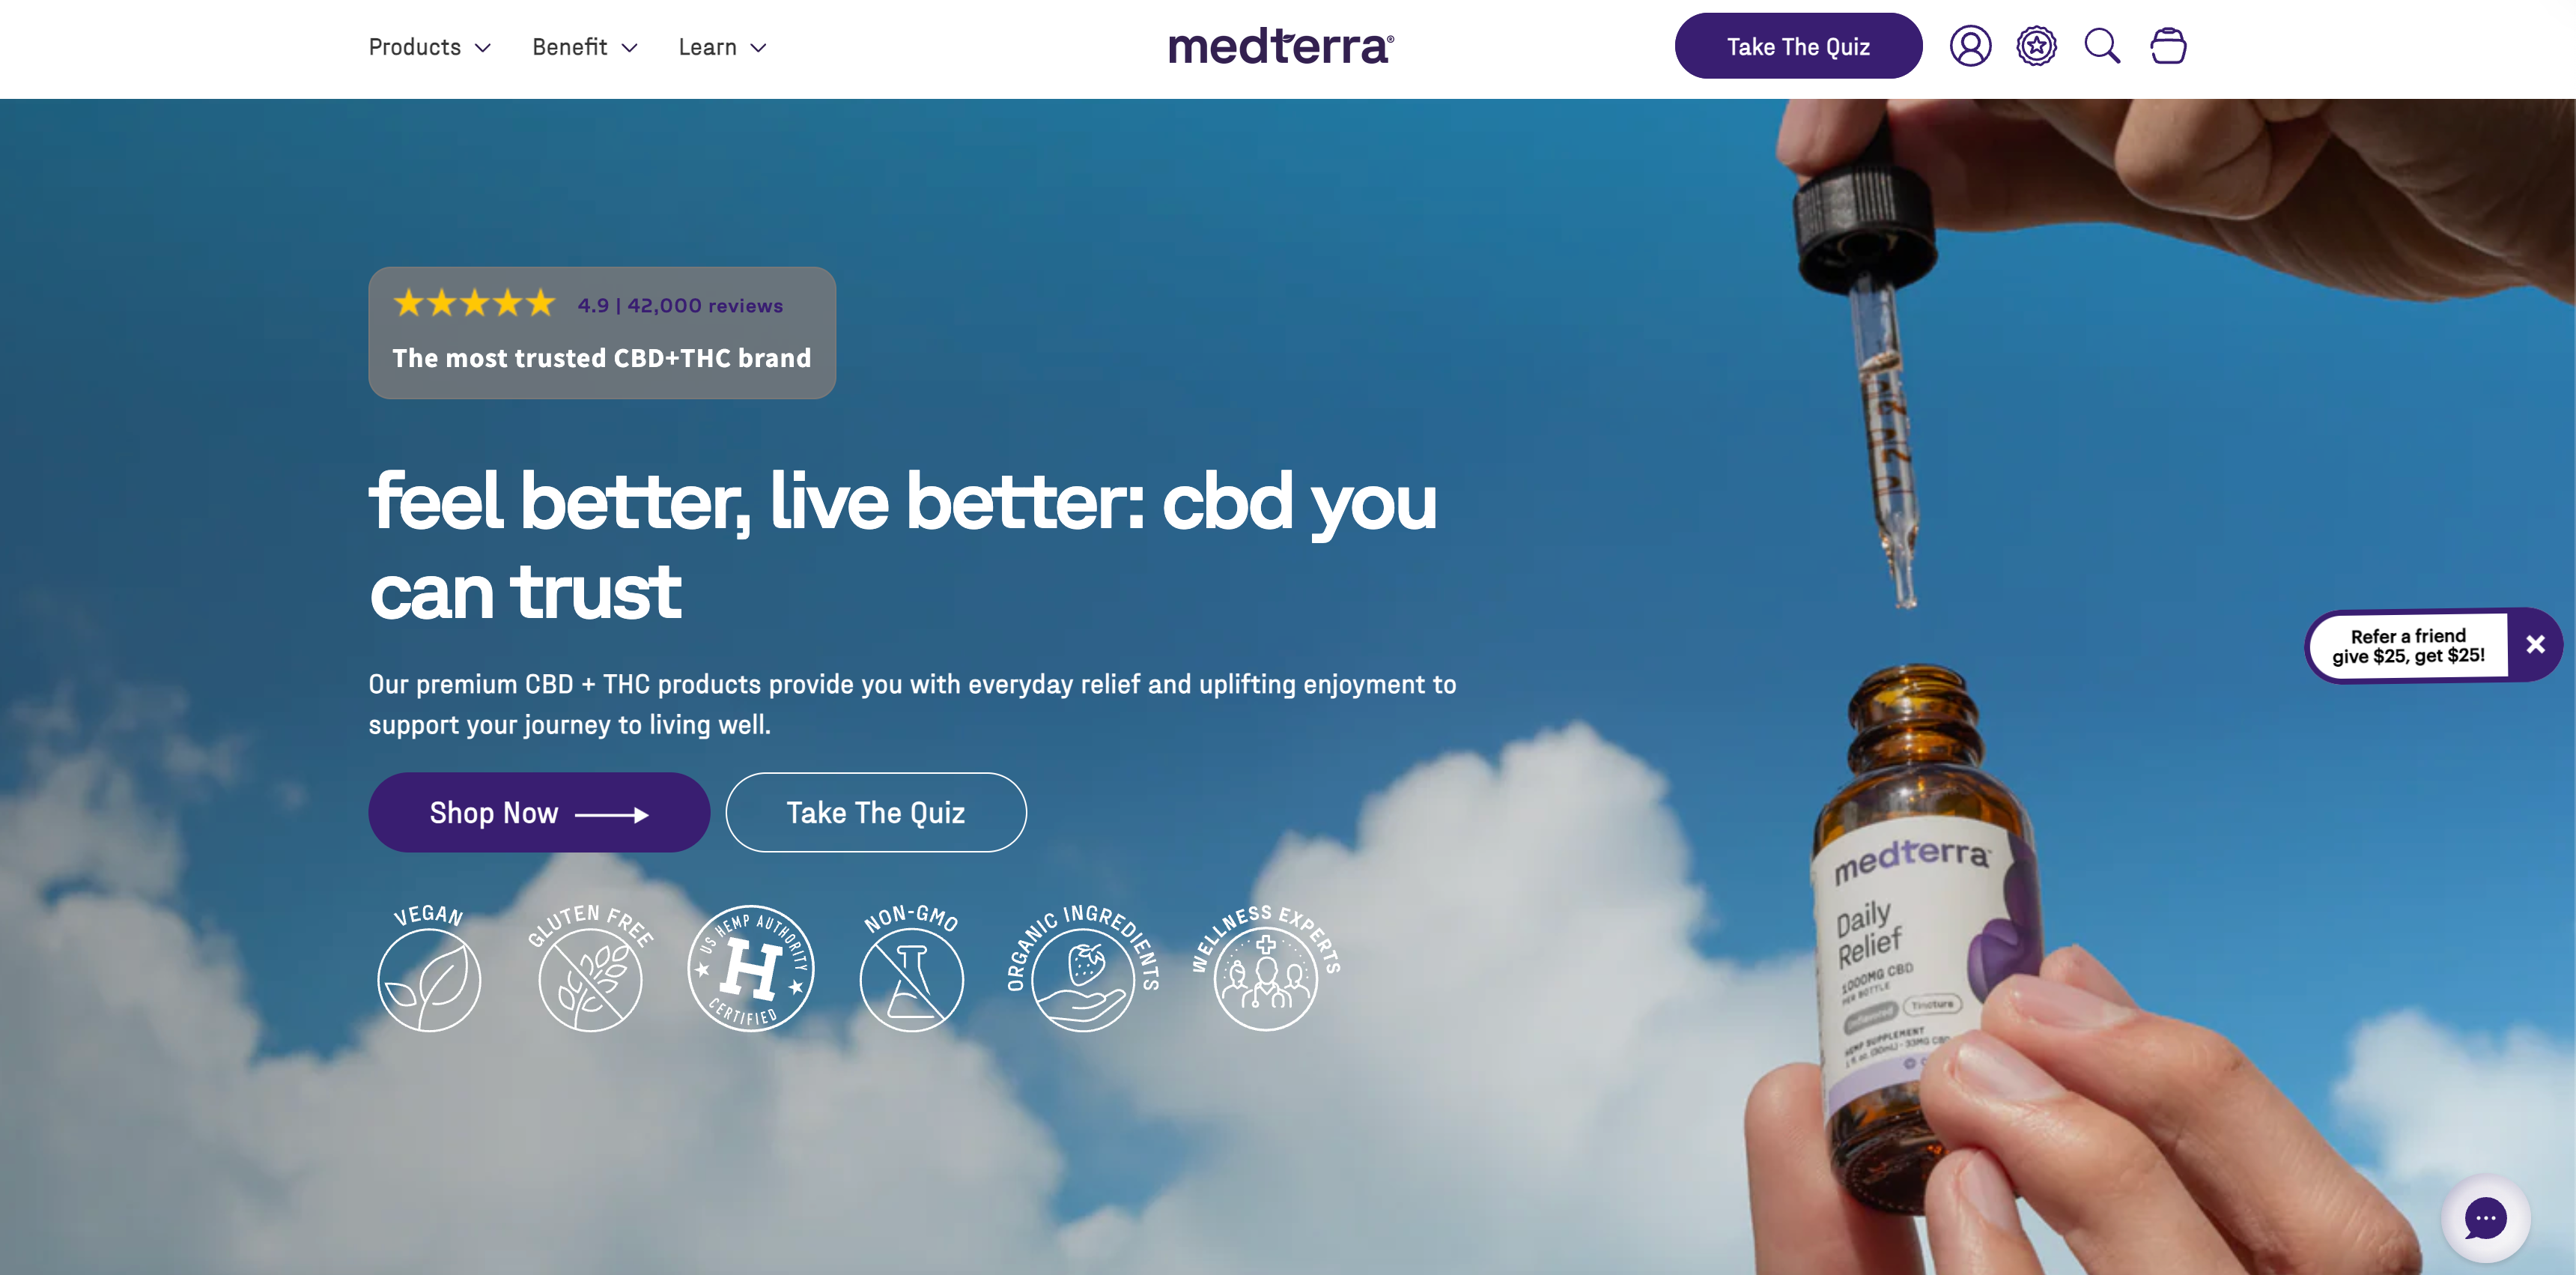Open the shopping cart icon
Viewport: 2576px width, 1275px height.
pos(2167,46)
